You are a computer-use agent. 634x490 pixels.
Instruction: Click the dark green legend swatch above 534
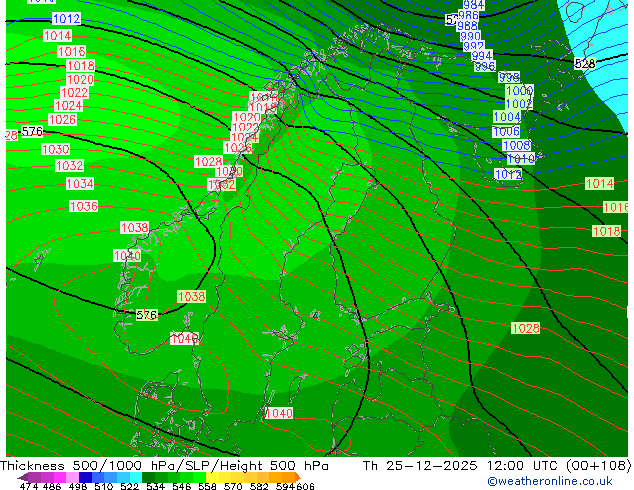pos(148,477)
